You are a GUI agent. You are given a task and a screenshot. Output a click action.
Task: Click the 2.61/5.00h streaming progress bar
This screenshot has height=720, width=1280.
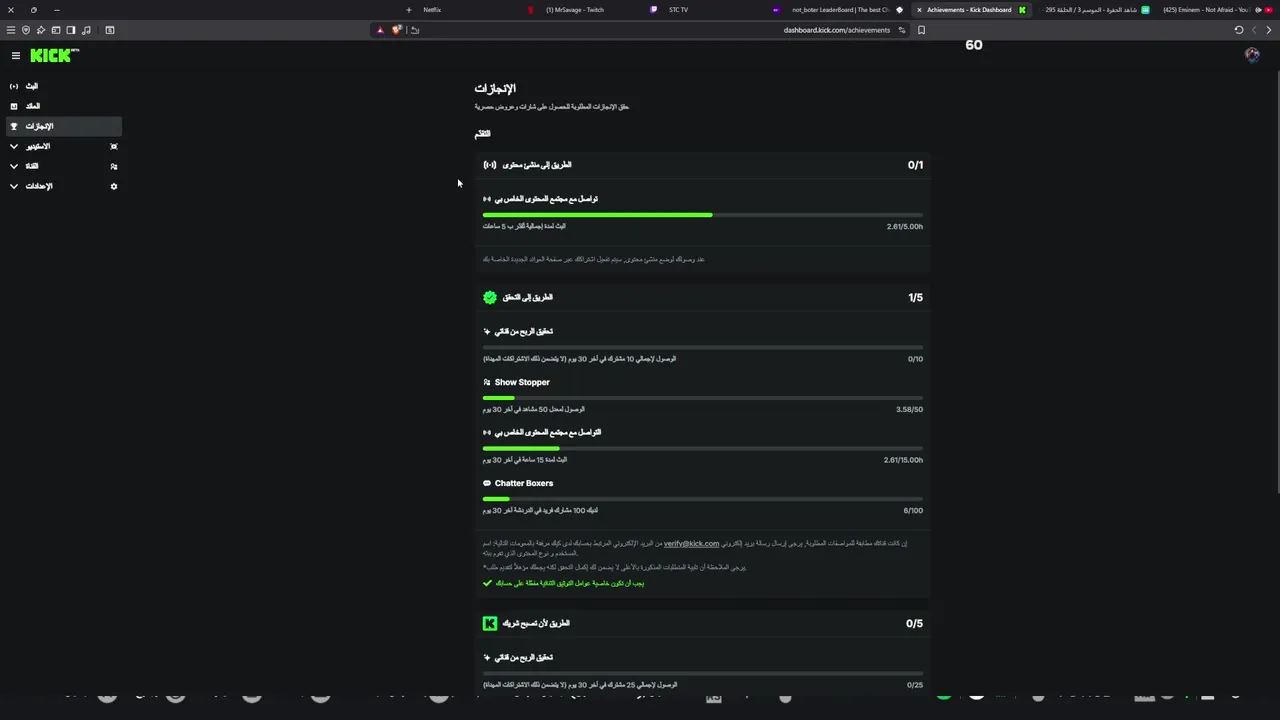(703, 215)
